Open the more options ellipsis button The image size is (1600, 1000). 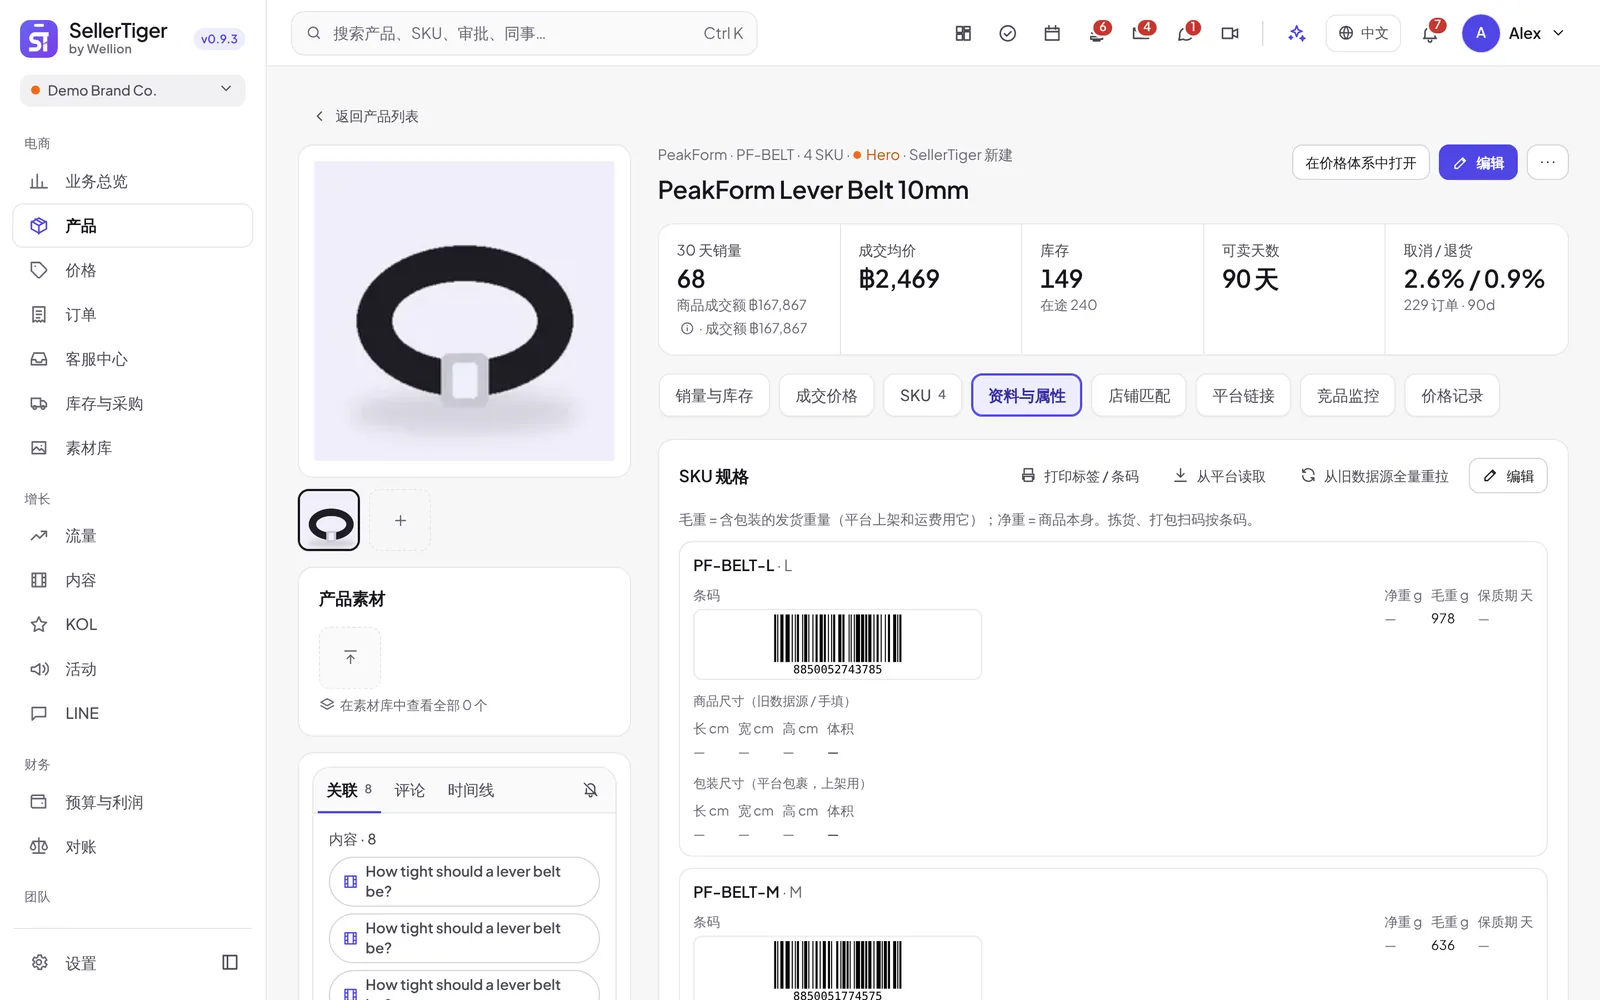(1548, 162)
